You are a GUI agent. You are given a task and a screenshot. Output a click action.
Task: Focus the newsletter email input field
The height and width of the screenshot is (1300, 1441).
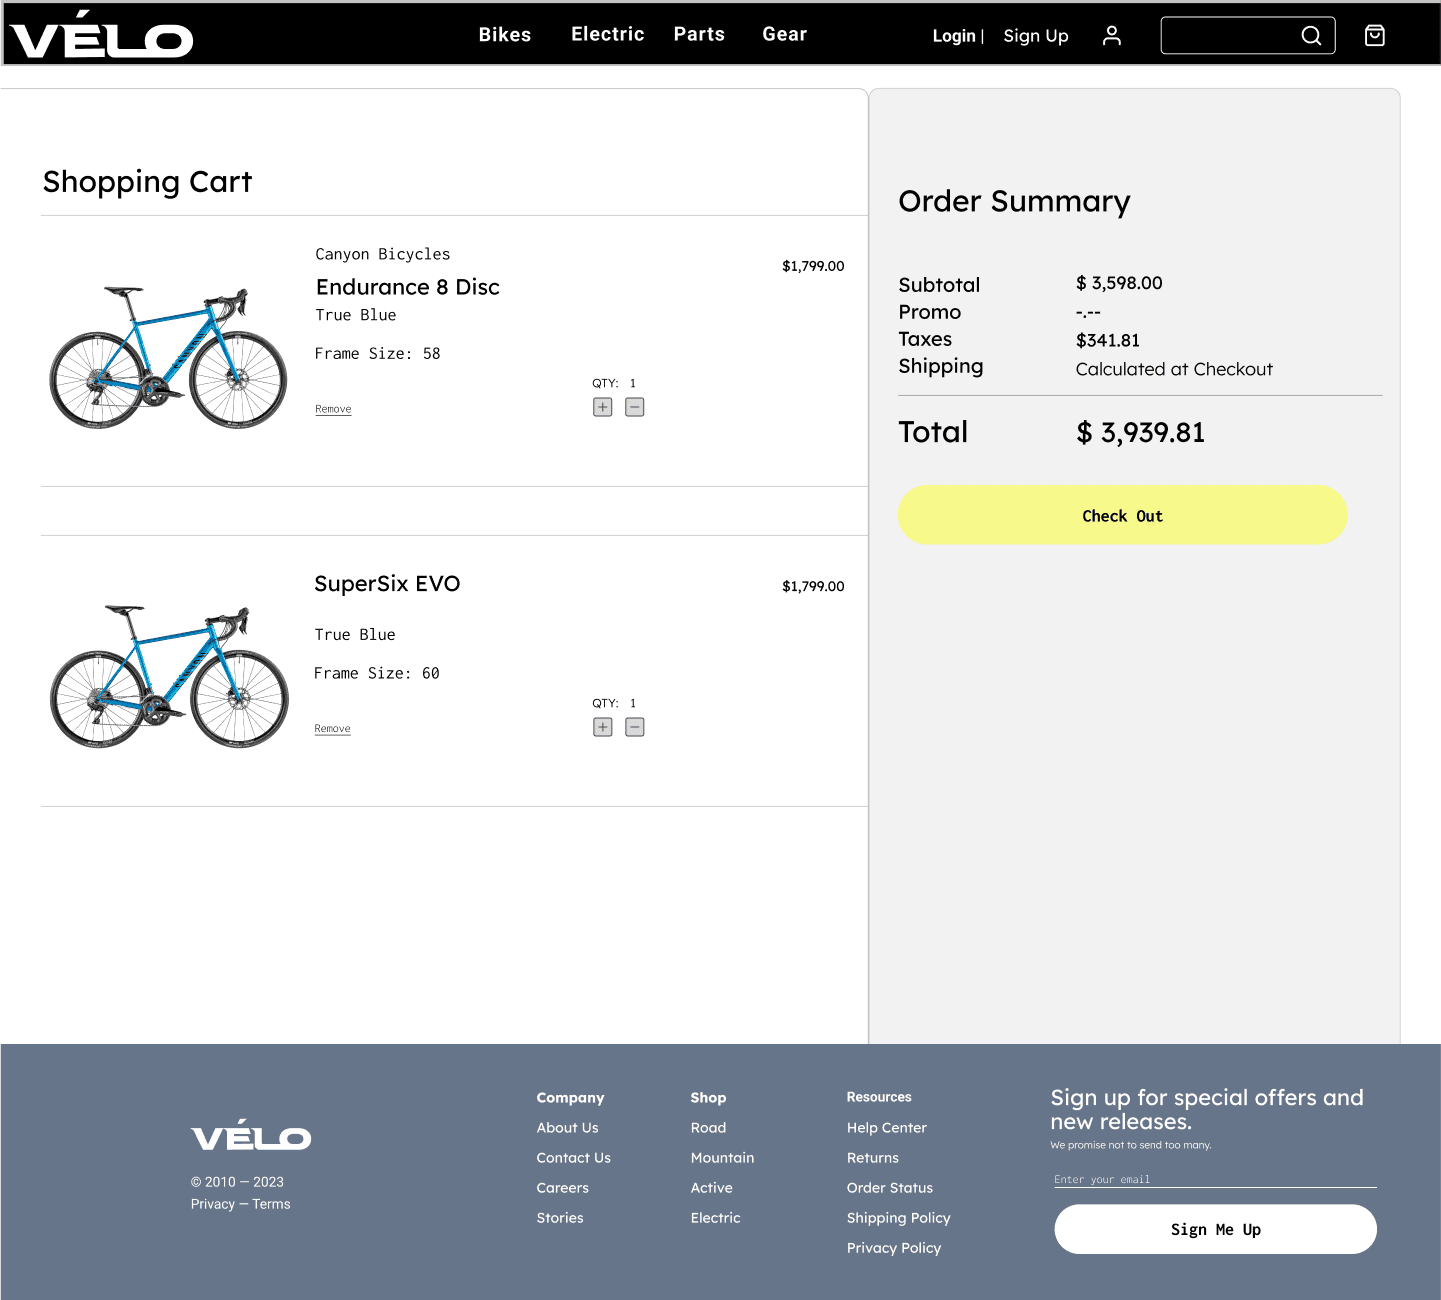pos(1215,1179)
